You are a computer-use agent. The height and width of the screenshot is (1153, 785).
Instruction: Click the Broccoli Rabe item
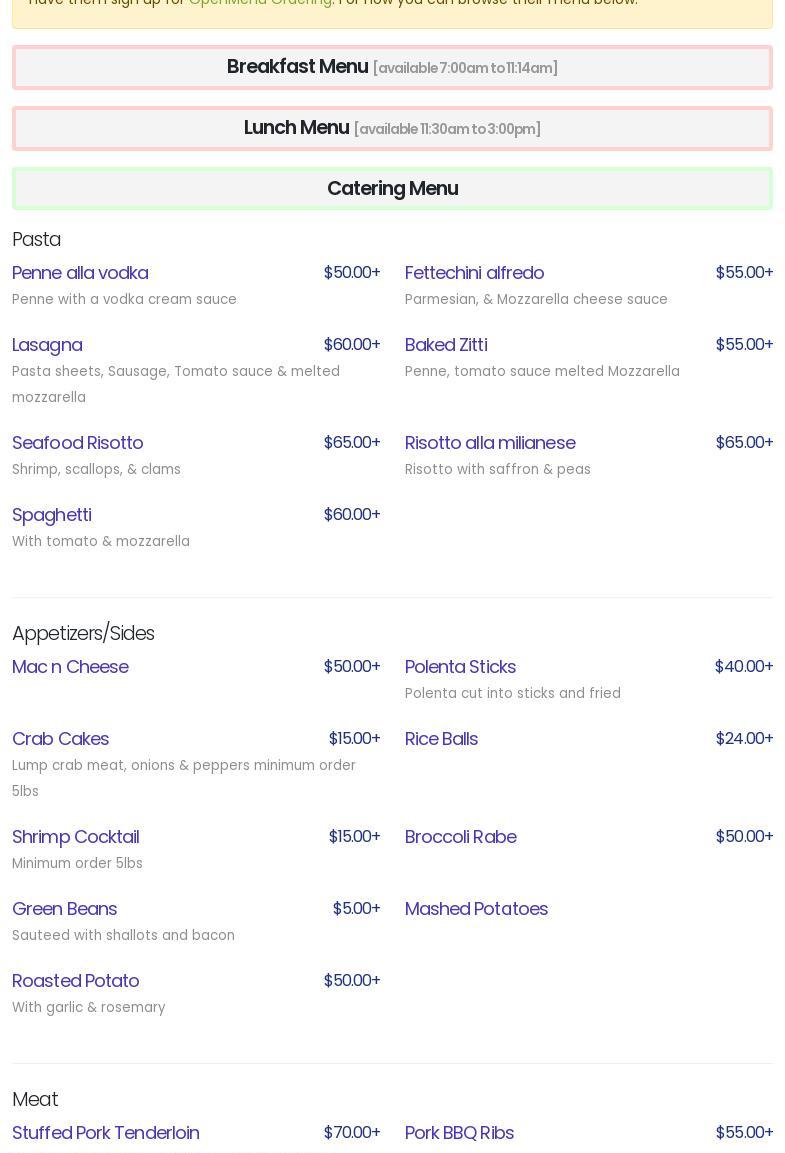[460, 837]
